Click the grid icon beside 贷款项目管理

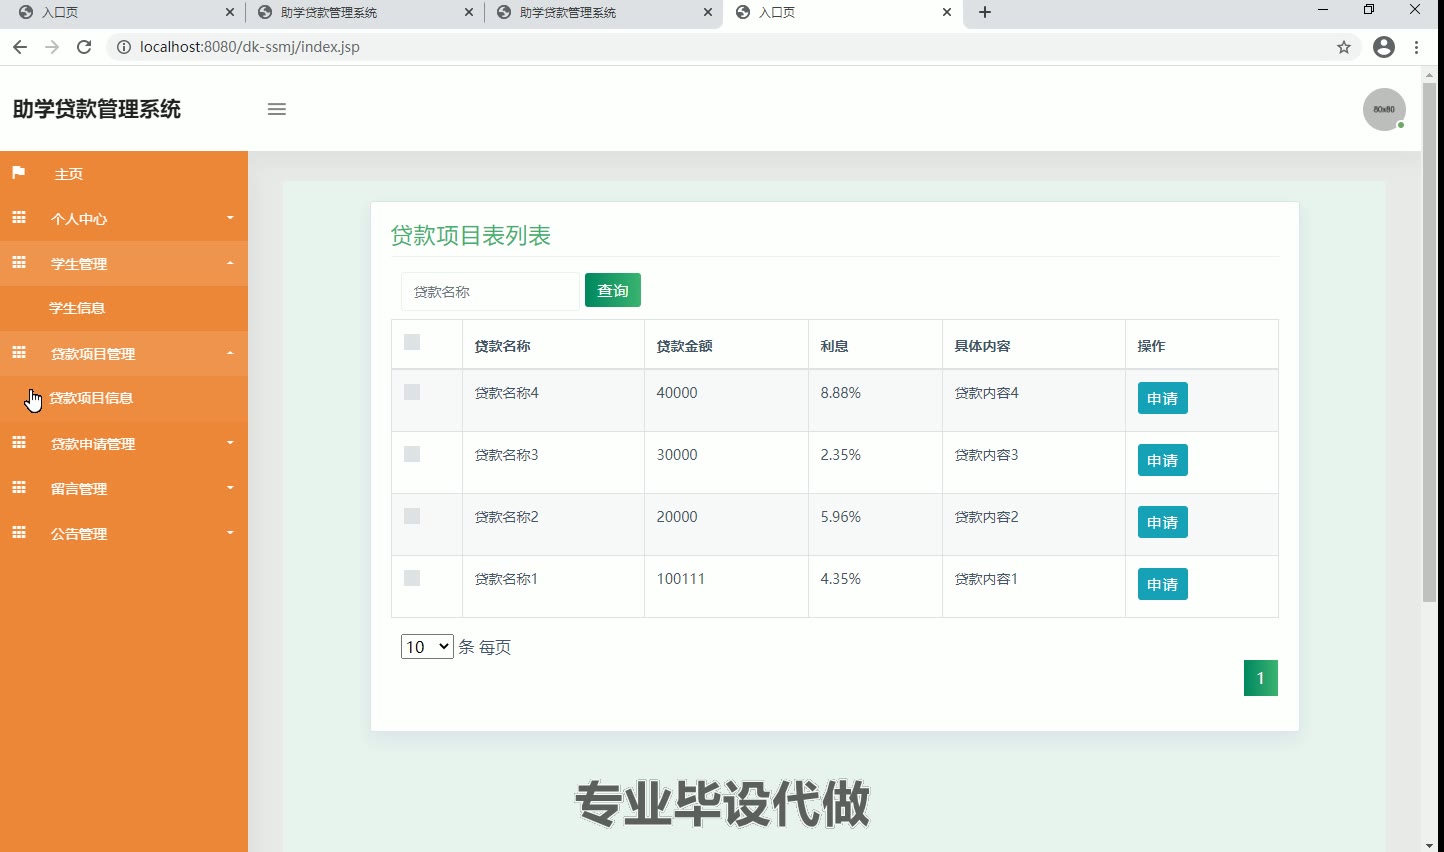18,353
